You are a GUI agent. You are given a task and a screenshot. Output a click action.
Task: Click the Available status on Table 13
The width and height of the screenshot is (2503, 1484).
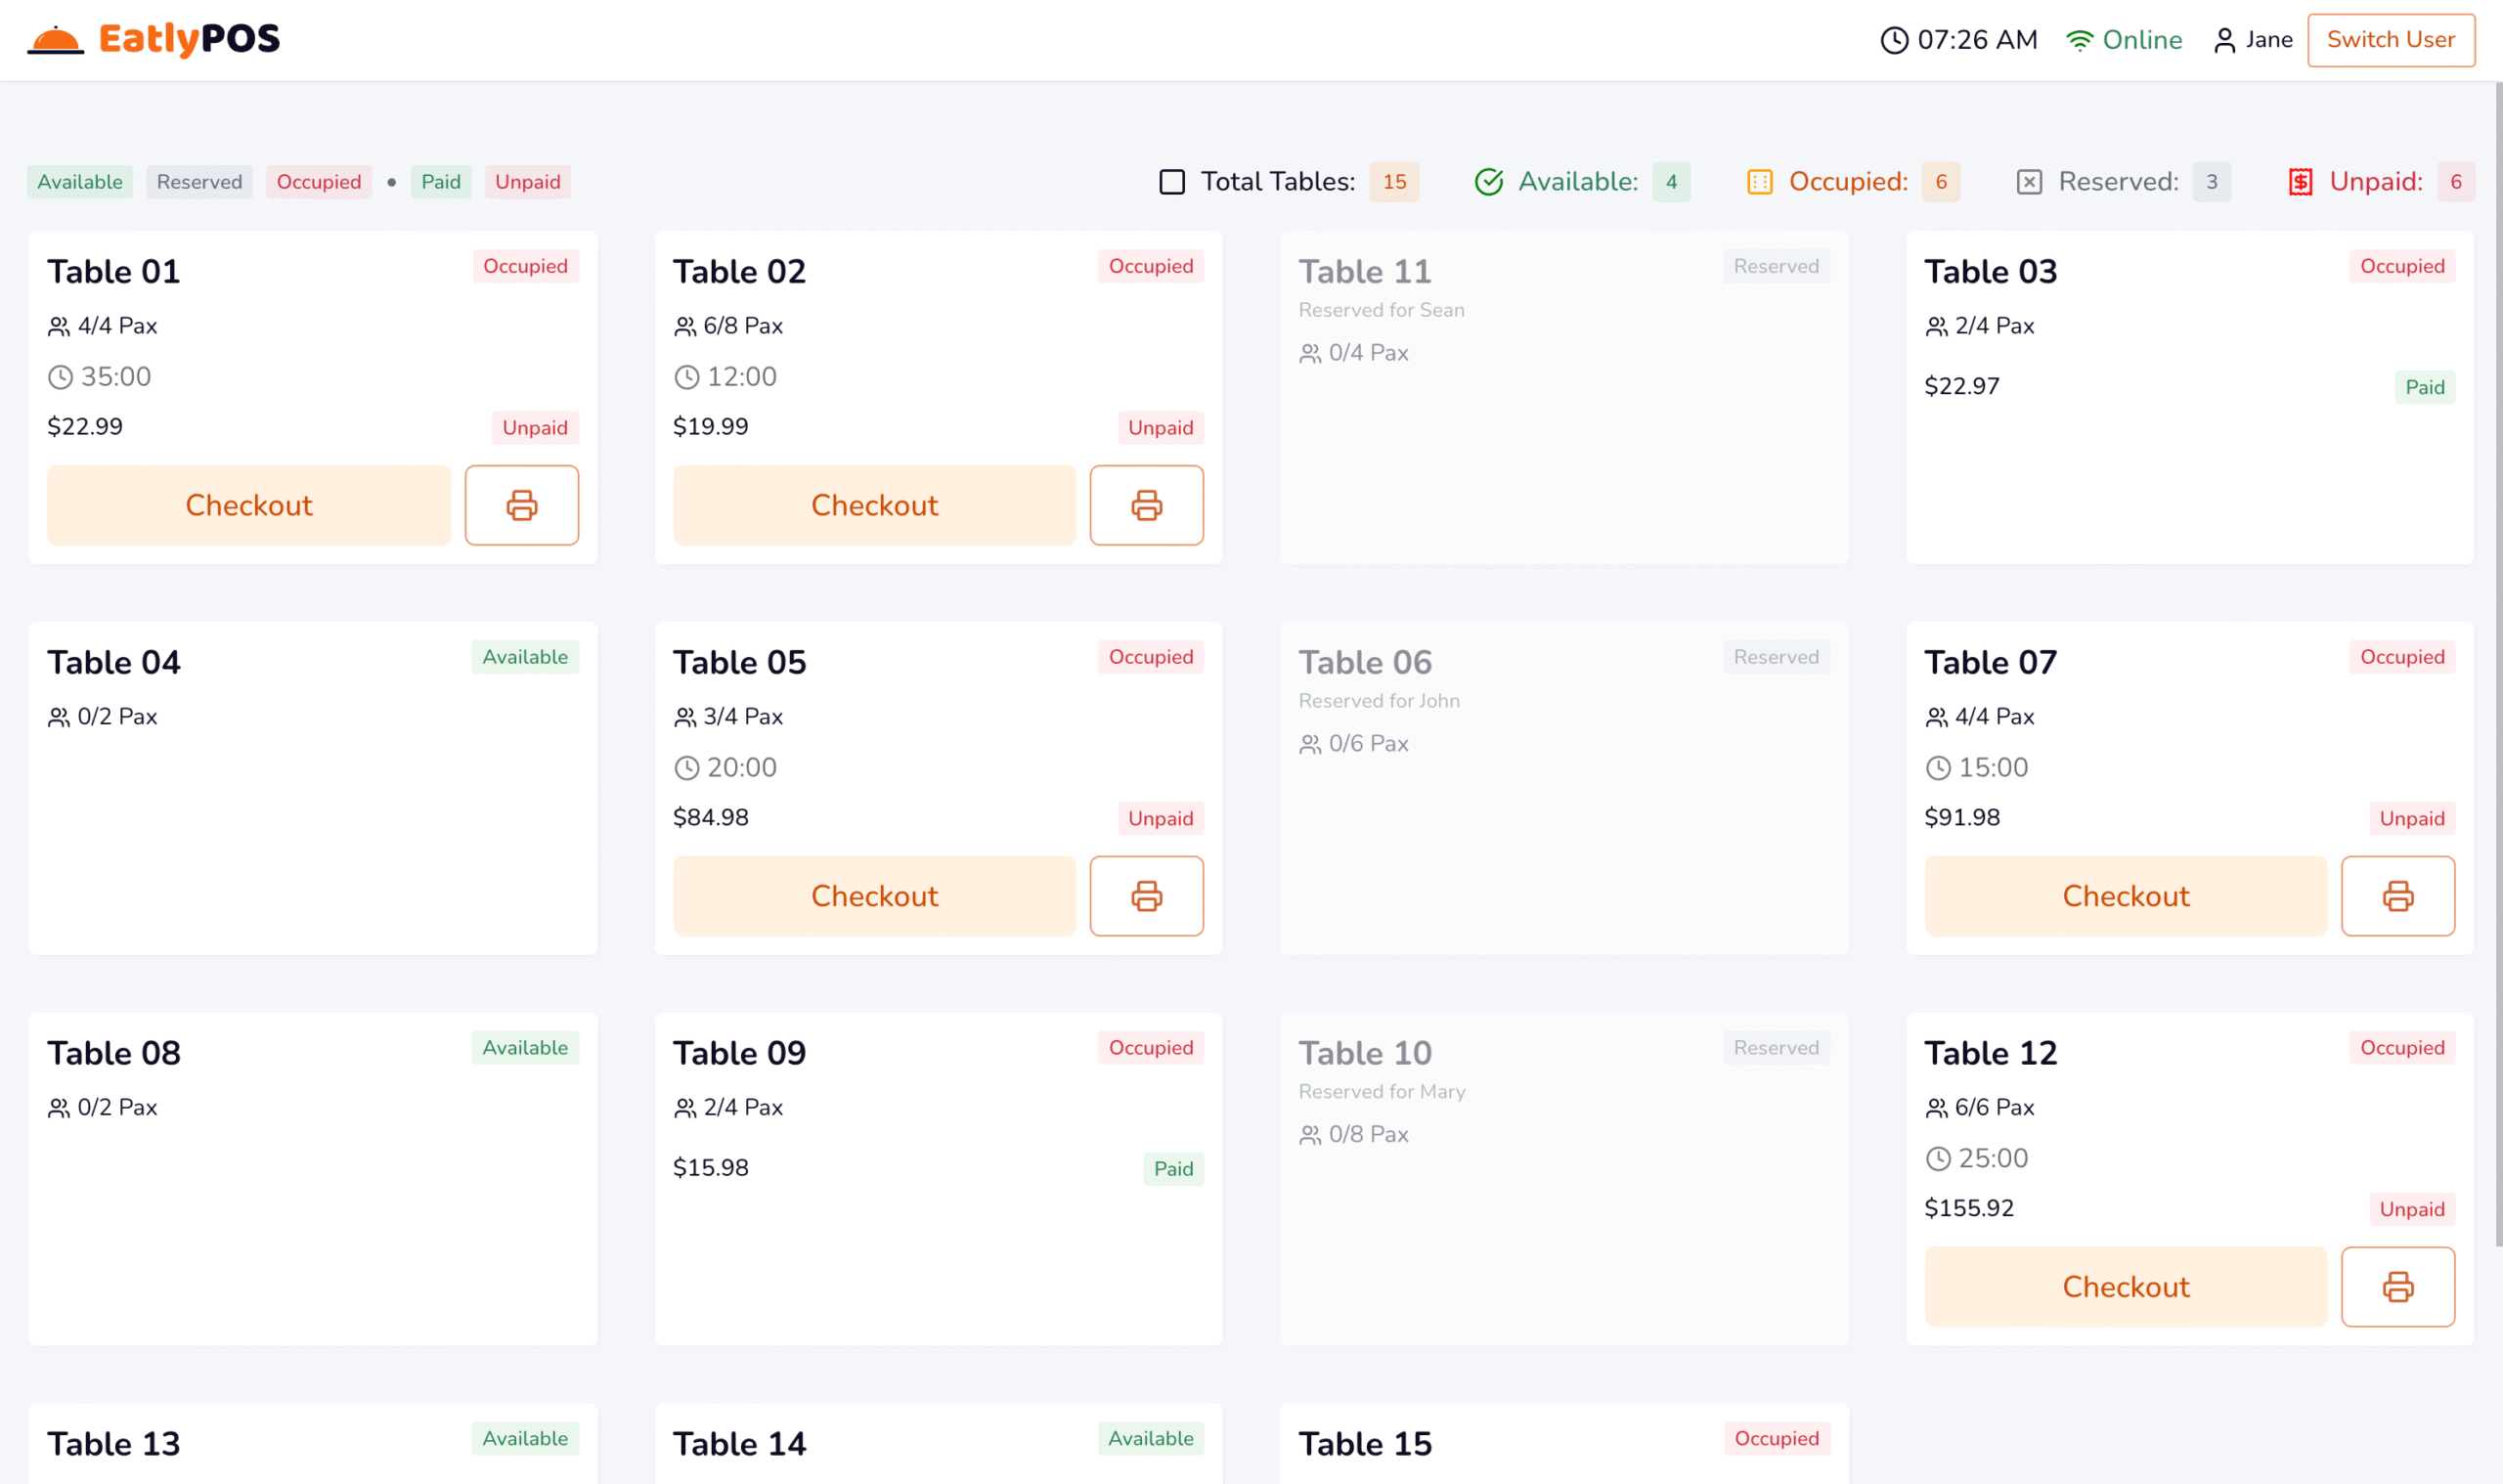click(525, 1439)
